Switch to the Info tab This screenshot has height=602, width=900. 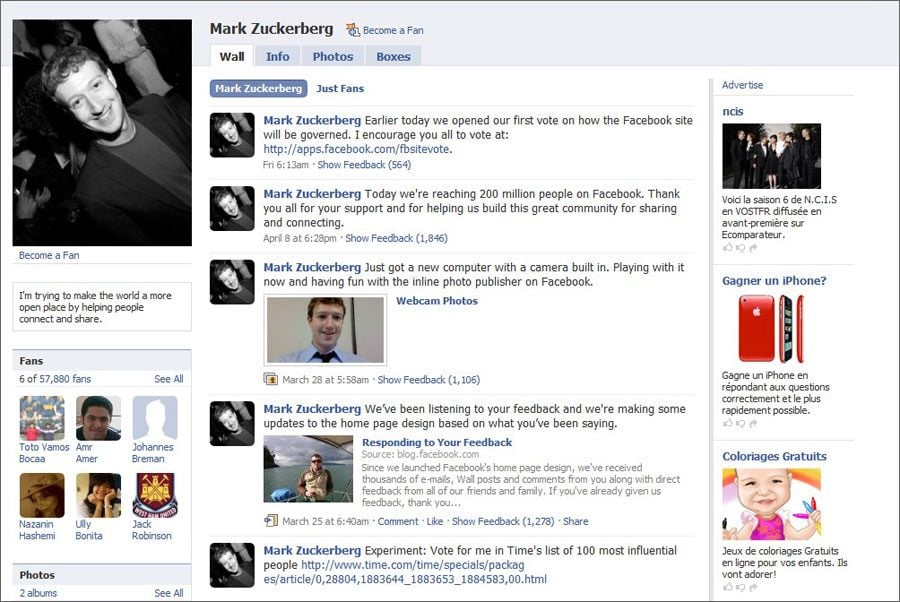click(x=278, y=56)
